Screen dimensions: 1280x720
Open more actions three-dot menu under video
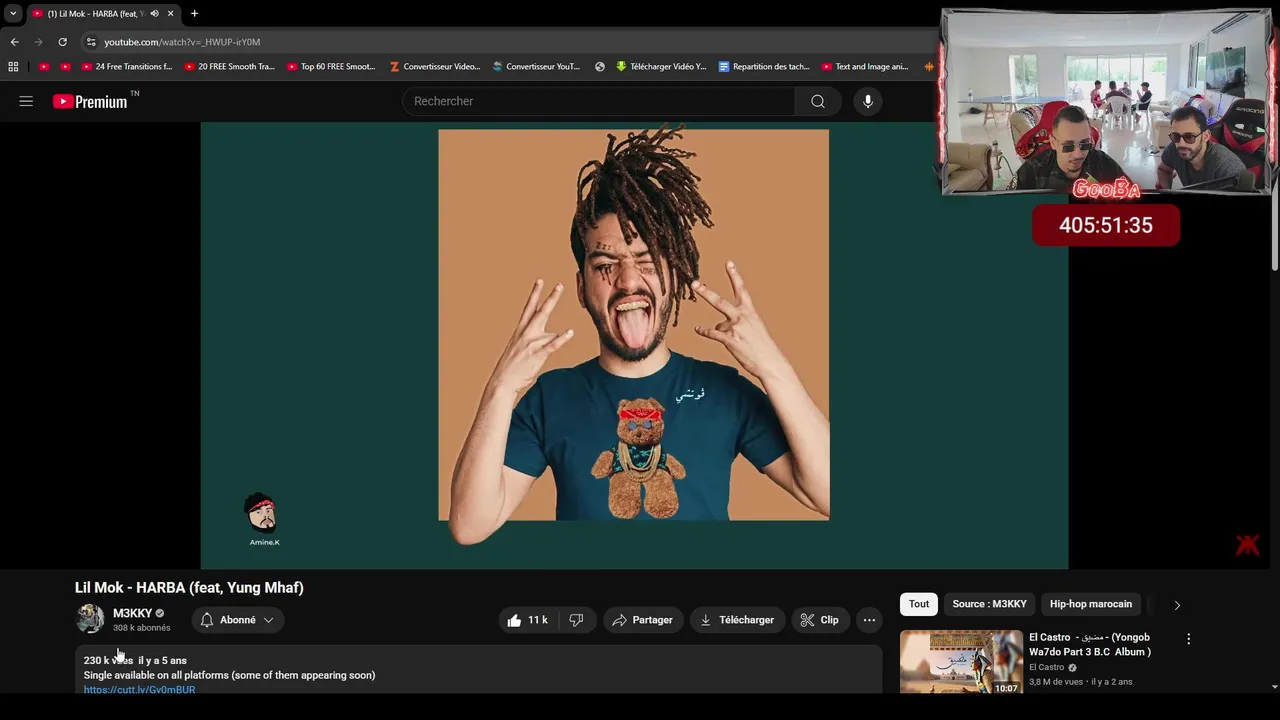(869, 620)
